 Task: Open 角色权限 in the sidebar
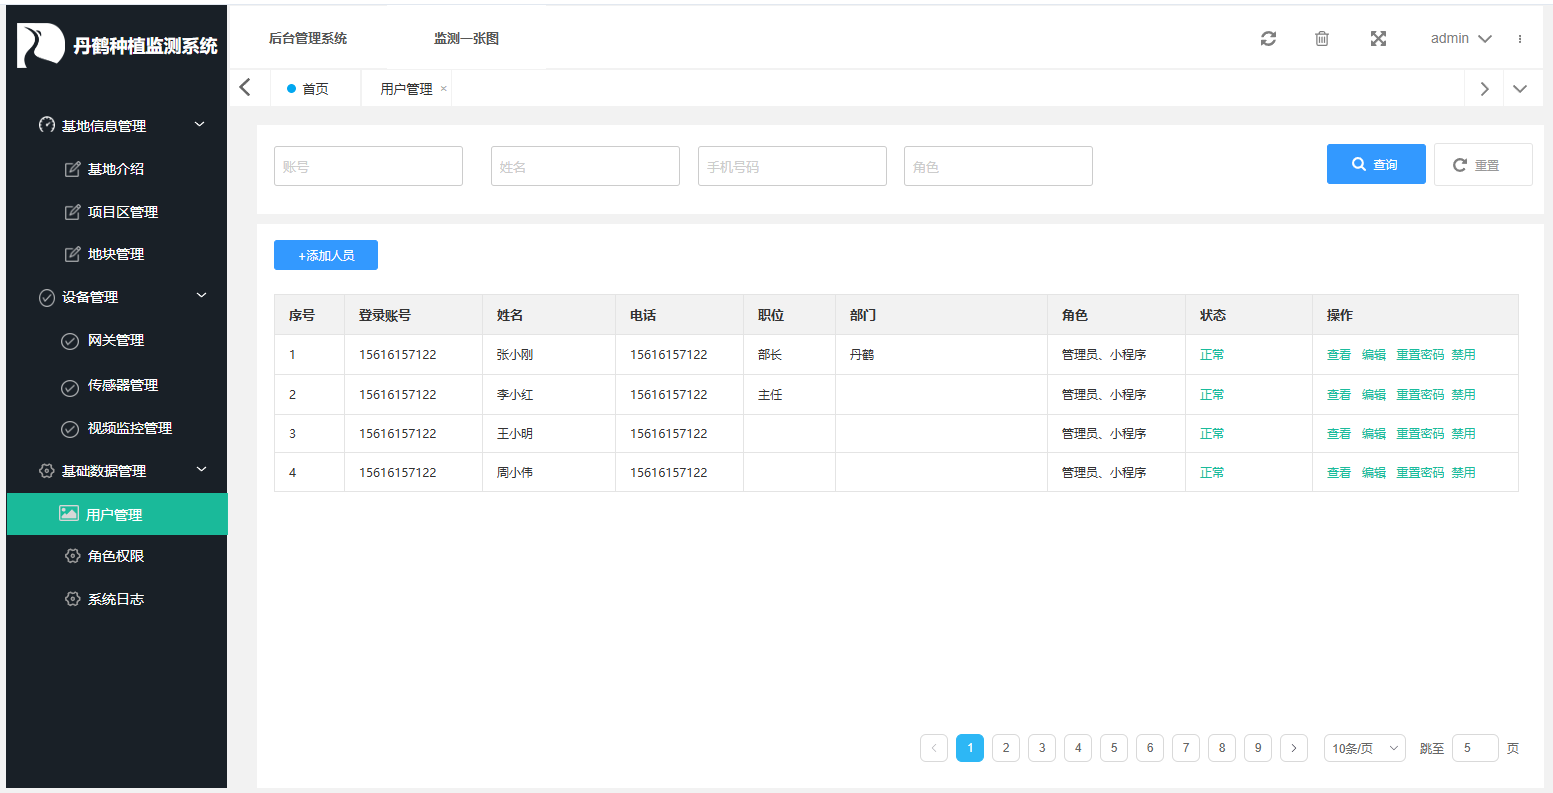pyautogui.click(x=116, y=556)
